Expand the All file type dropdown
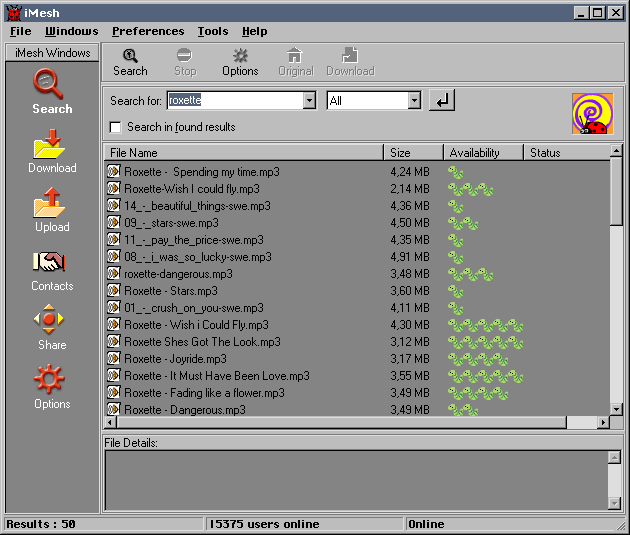630x535 pixels. [414, 101]
